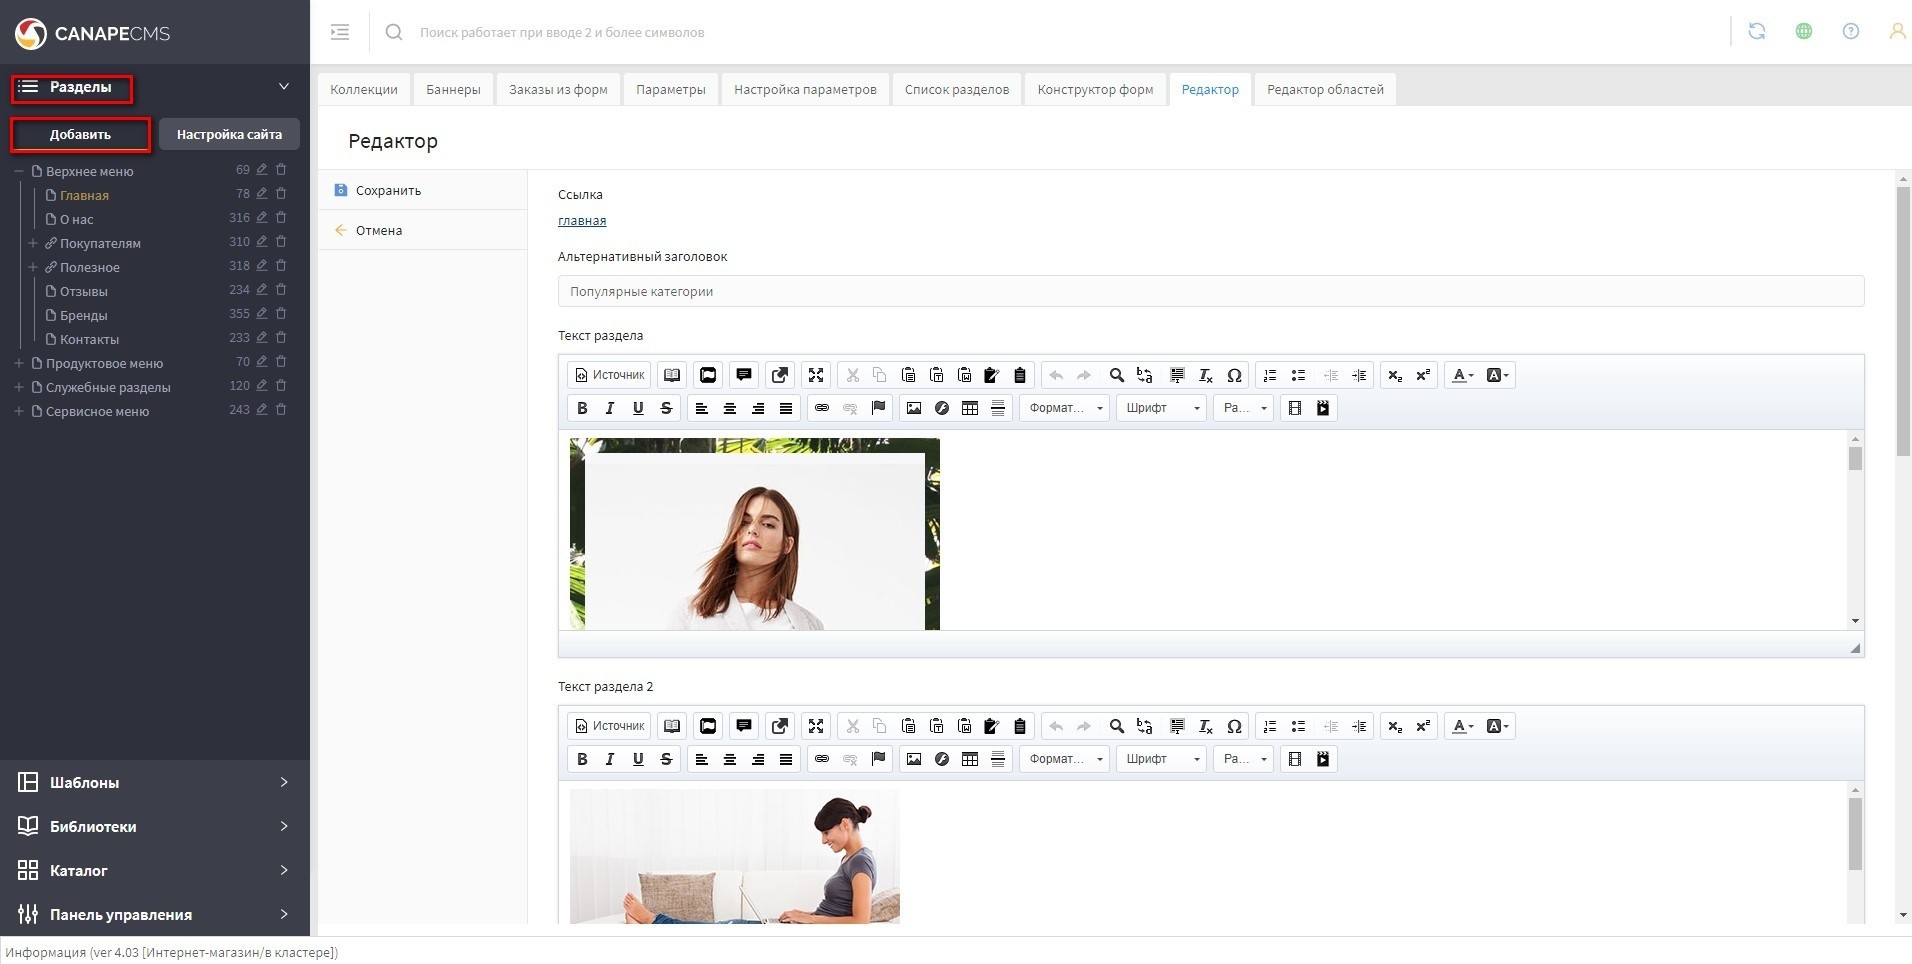1912x964 pixels.
Task: Toggle underline in the first text editor
Action: pyautogui.click(x=638, y=408)
